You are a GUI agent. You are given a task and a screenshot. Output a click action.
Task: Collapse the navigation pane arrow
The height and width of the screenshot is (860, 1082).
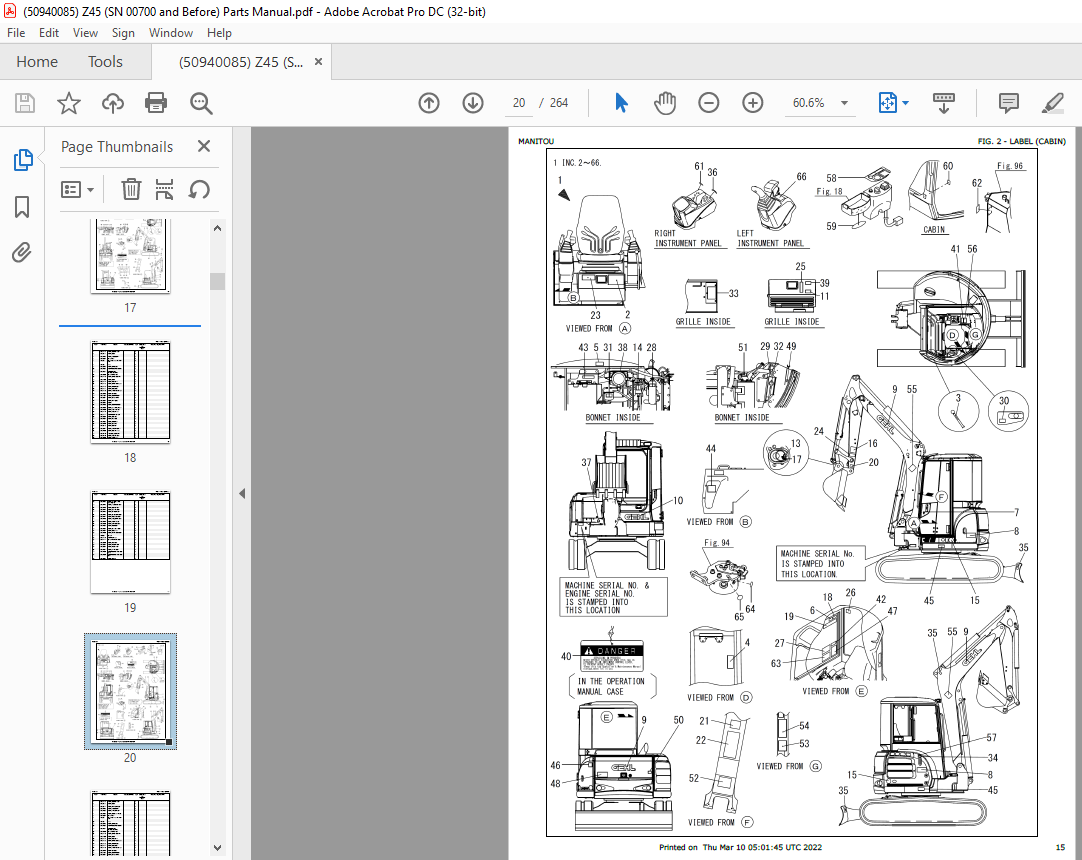coord(242,493)
